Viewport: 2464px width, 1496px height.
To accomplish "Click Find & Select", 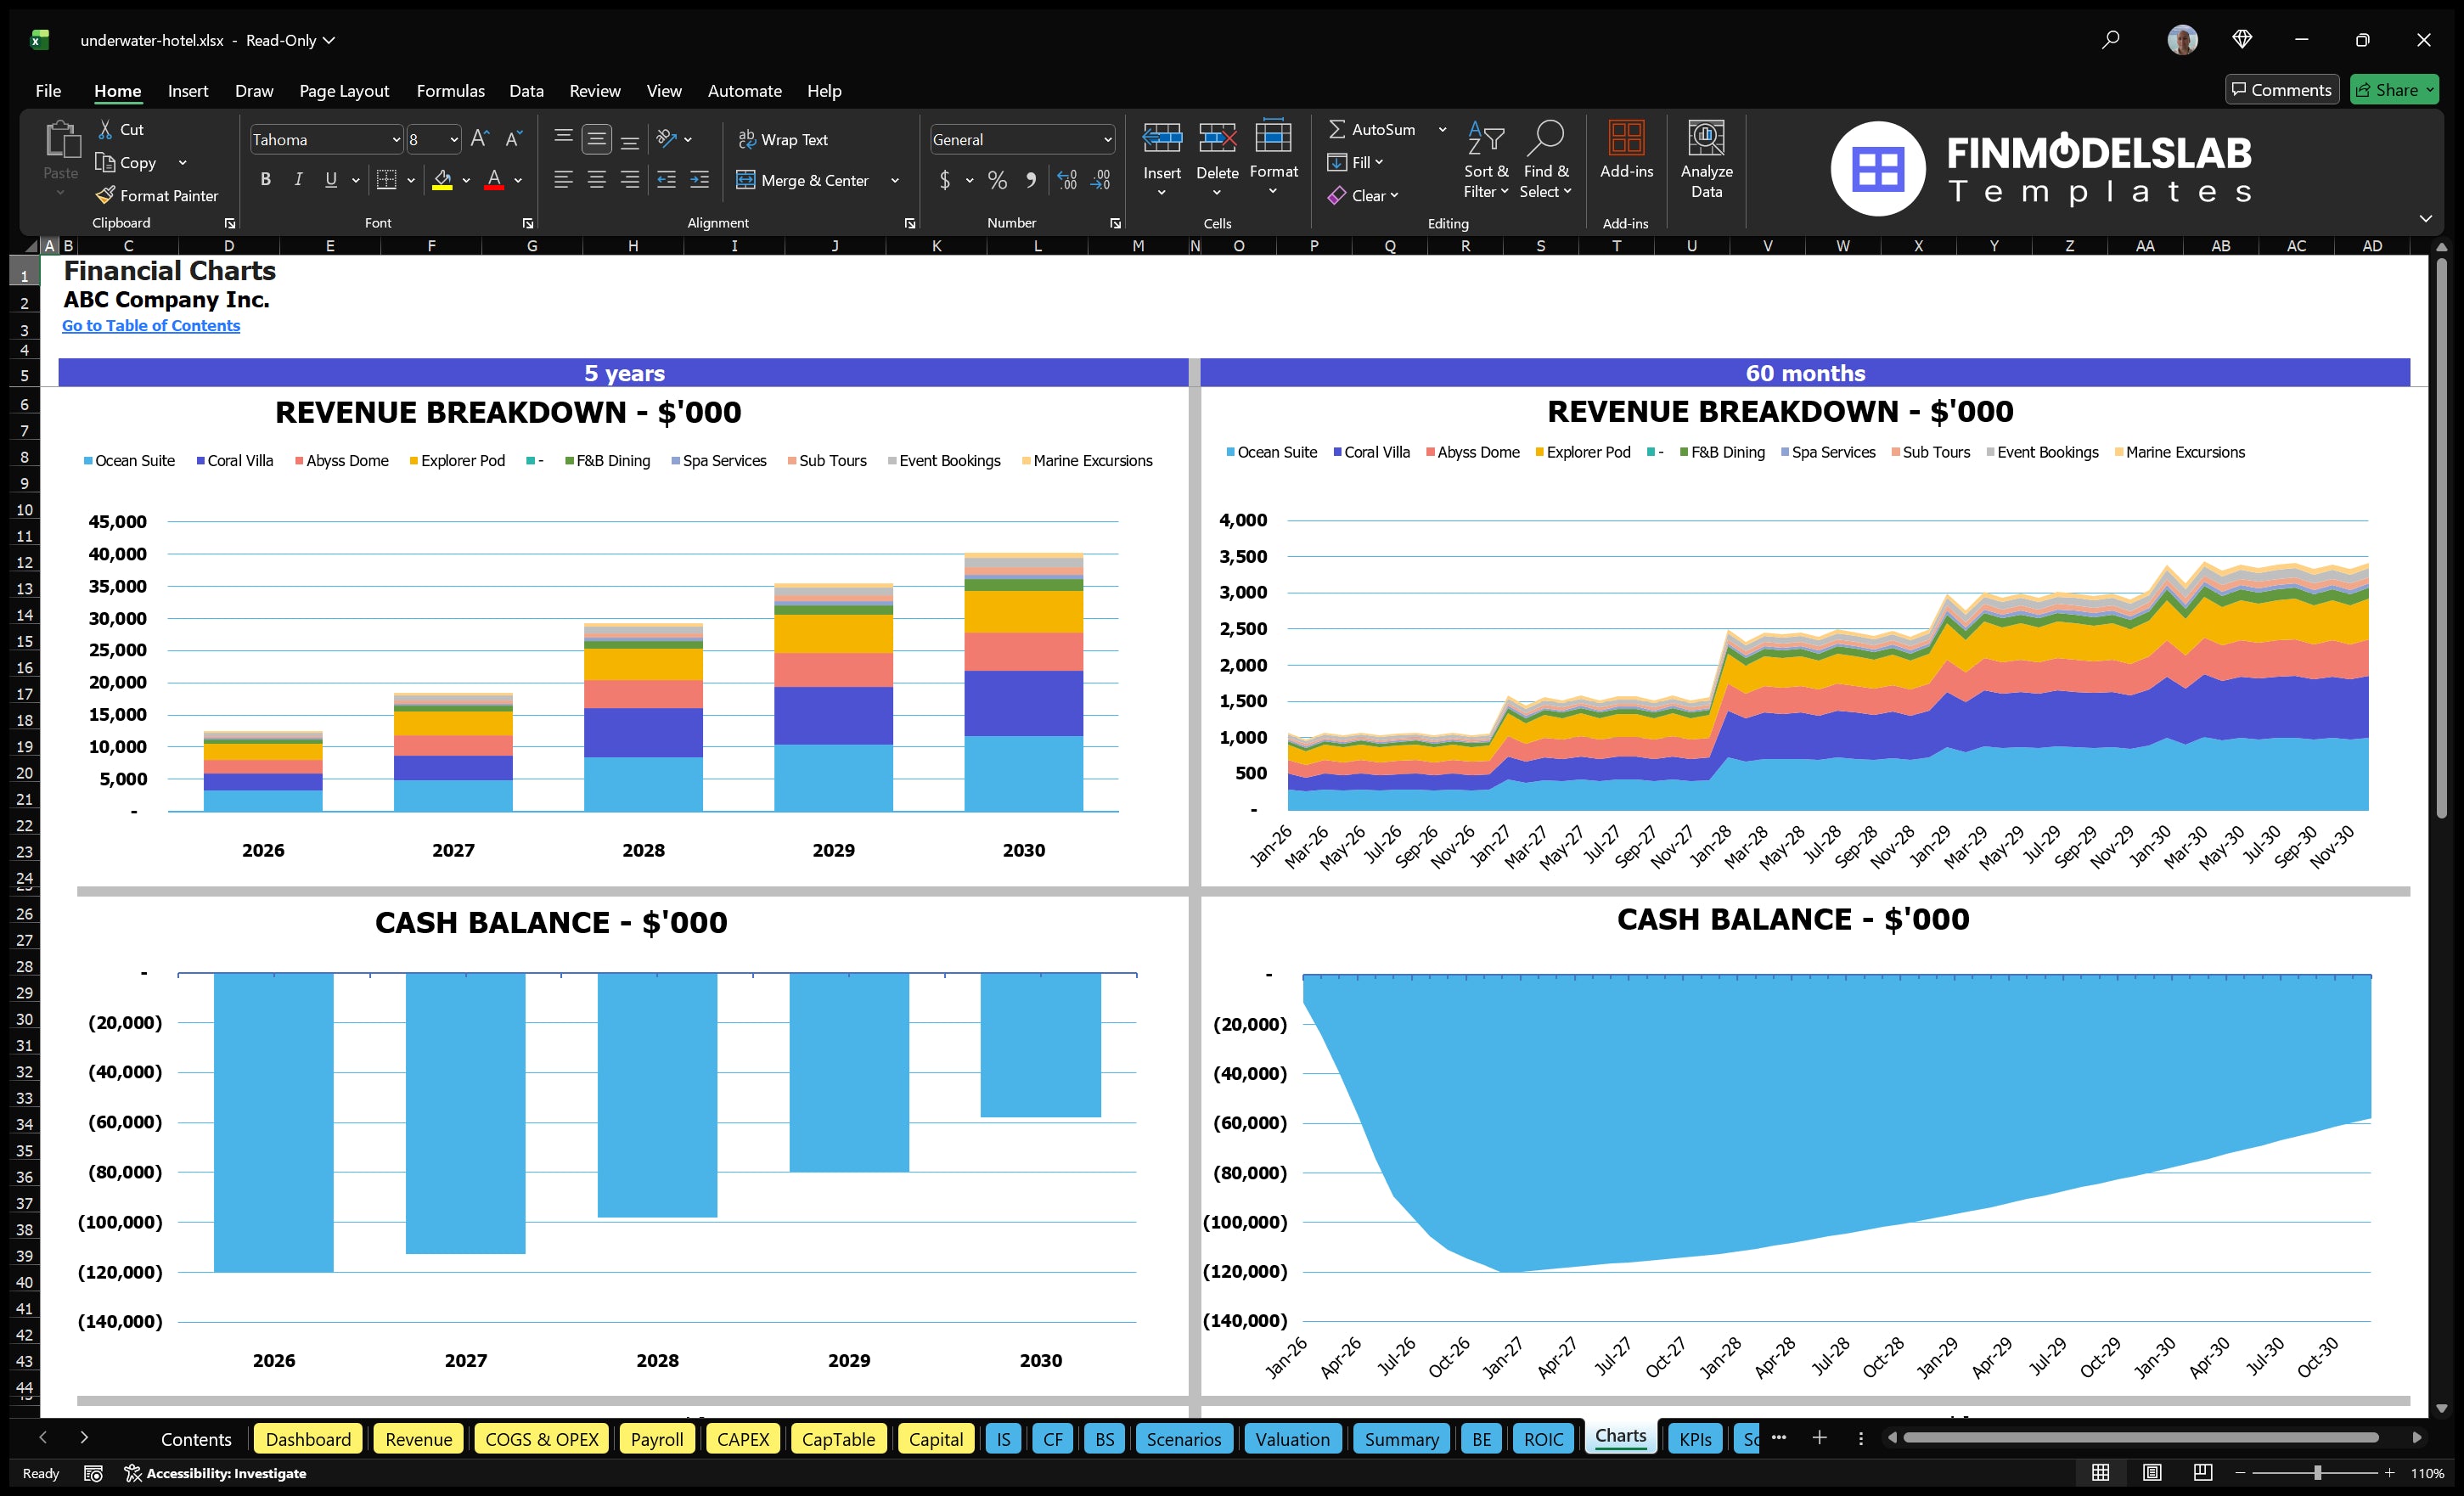I will (1546, 160).
